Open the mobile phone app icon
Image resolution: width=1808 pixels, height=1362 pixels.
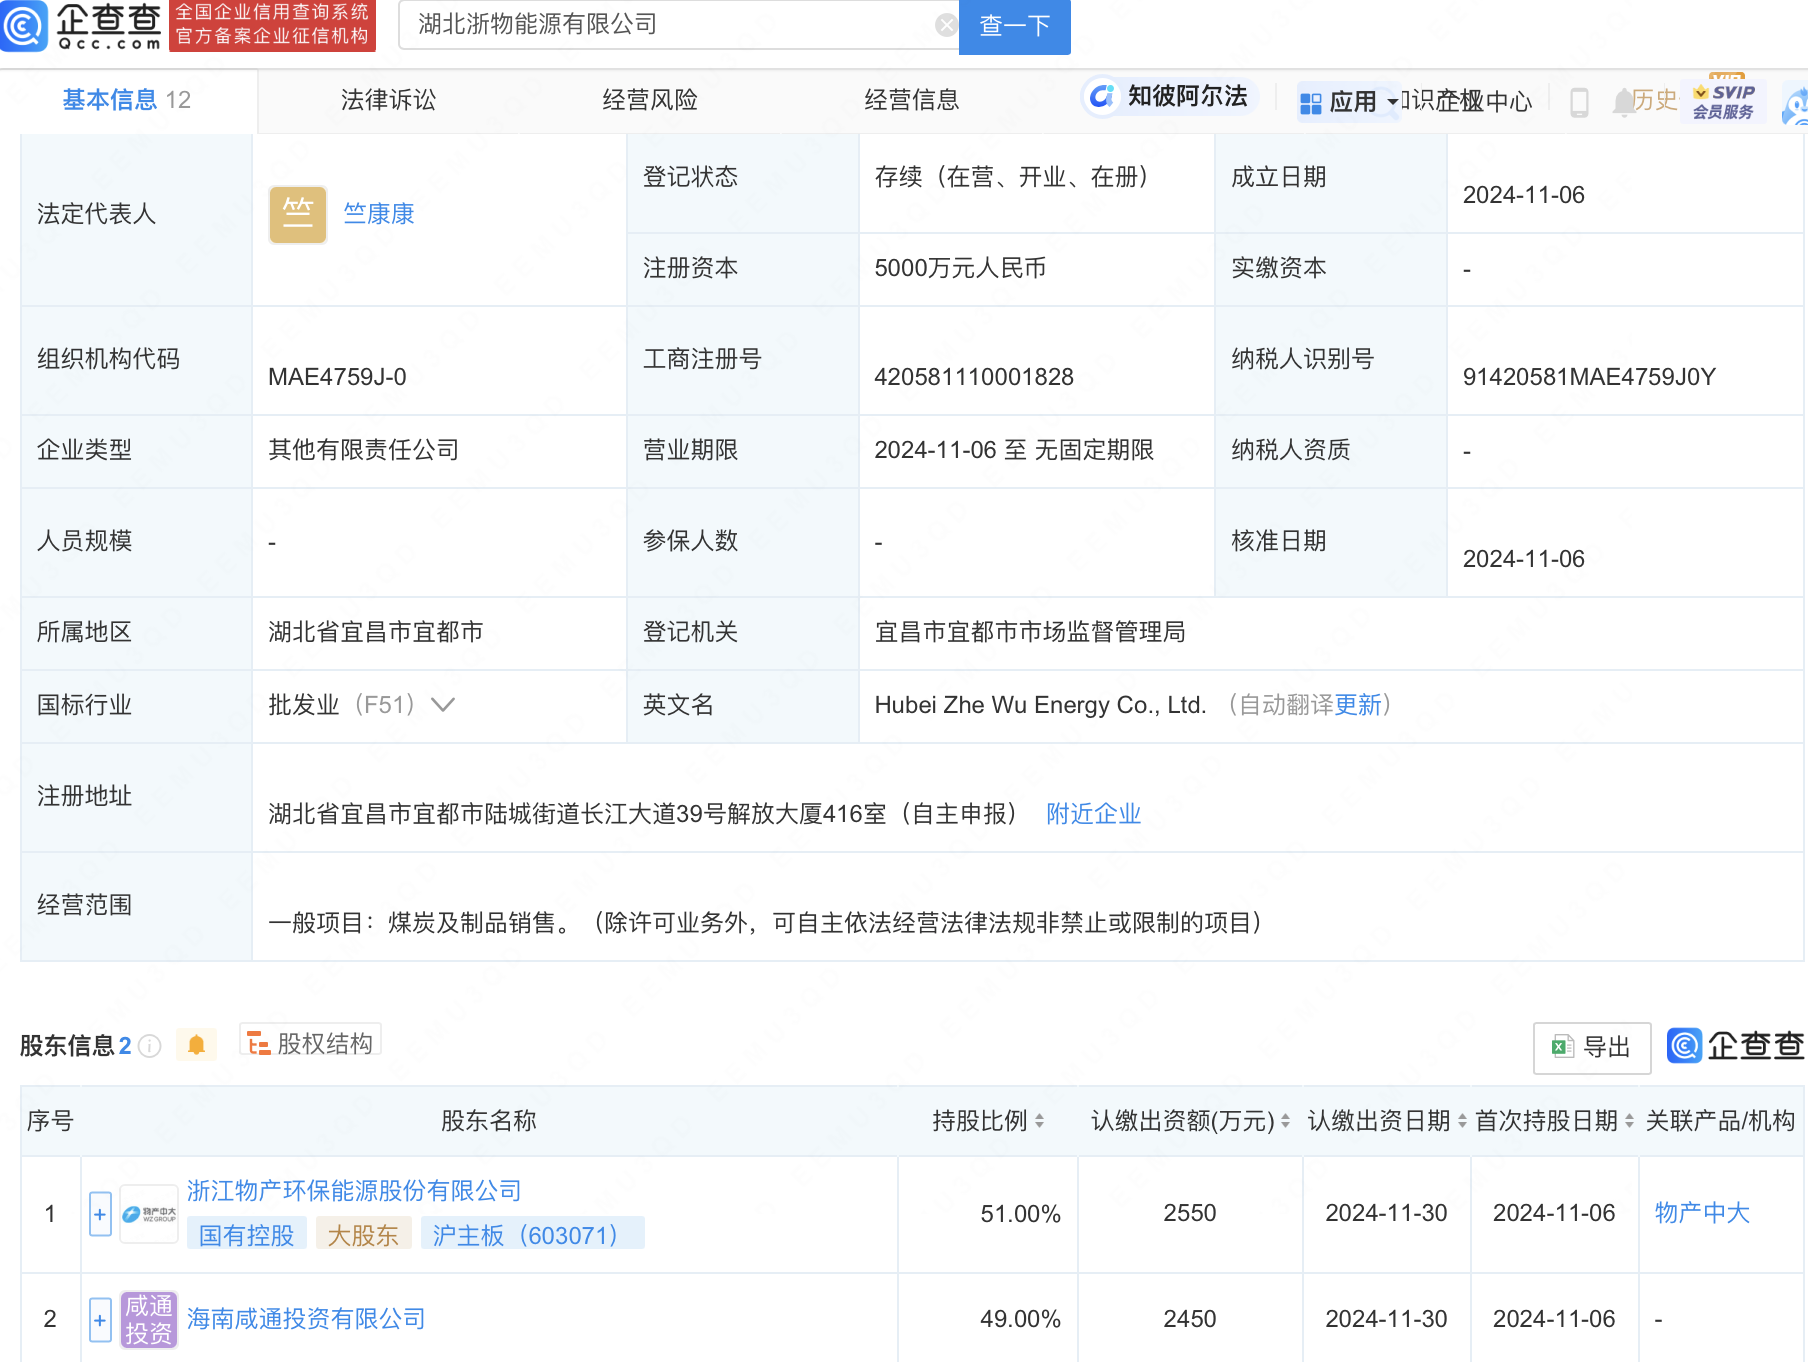click(1579, 102)
